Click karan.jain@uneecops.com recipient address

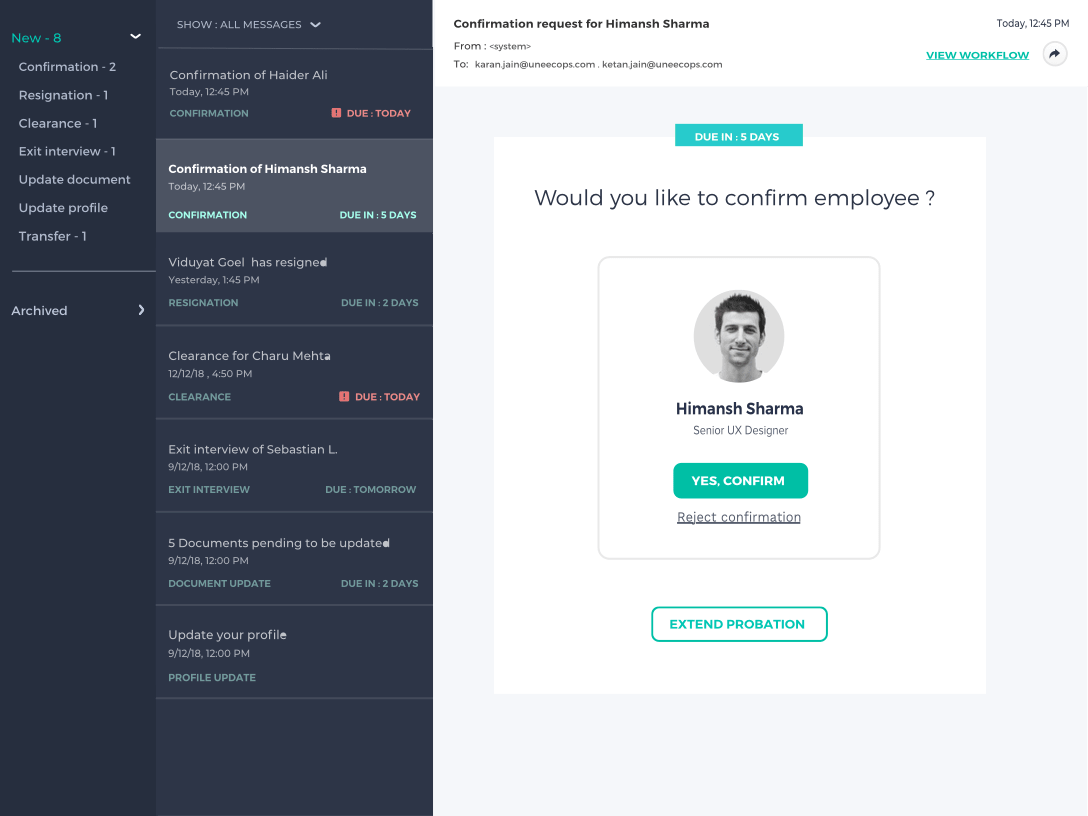click(x=535, y=65)
